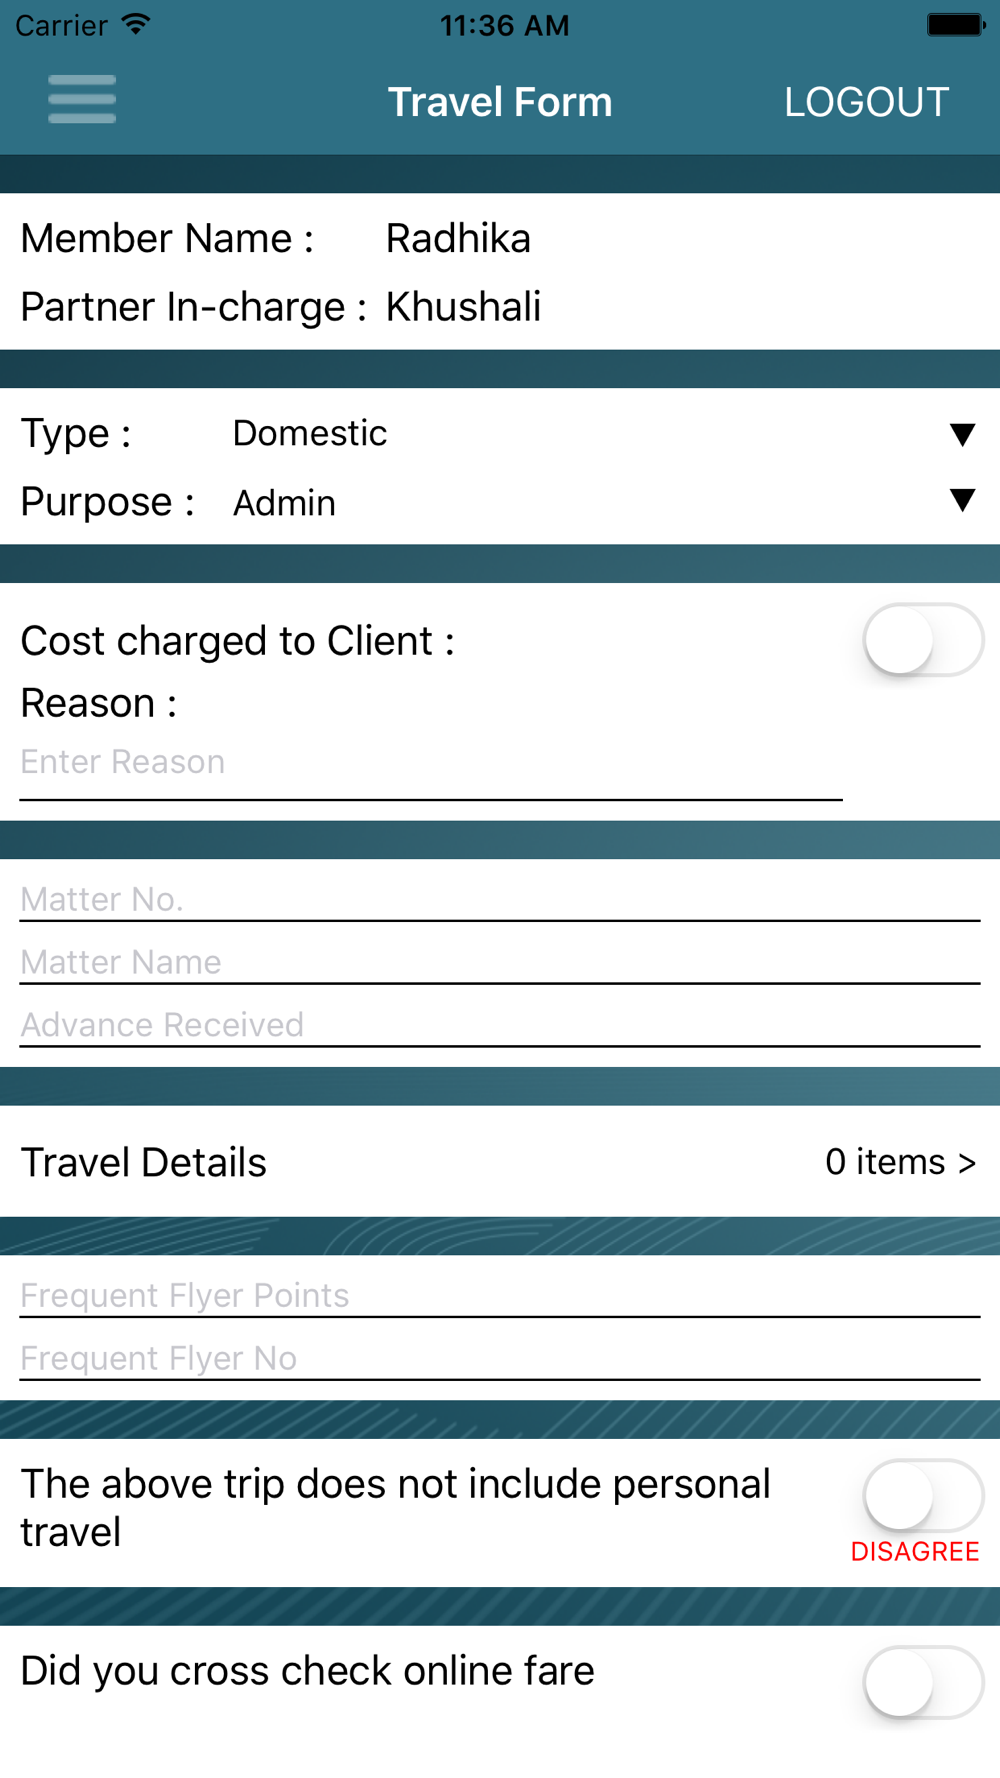The width and height of the screenshot is (1000, 1778).
Task: Tap the Travel Details row label
Action: (x=144, y=1163)
